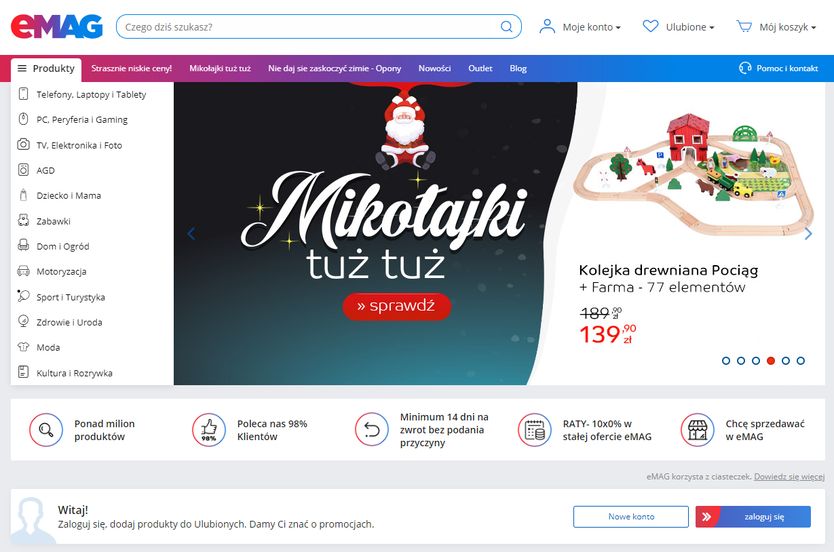Click the return arrow icon for zwrot
The image size is (834, 552).
372,429
